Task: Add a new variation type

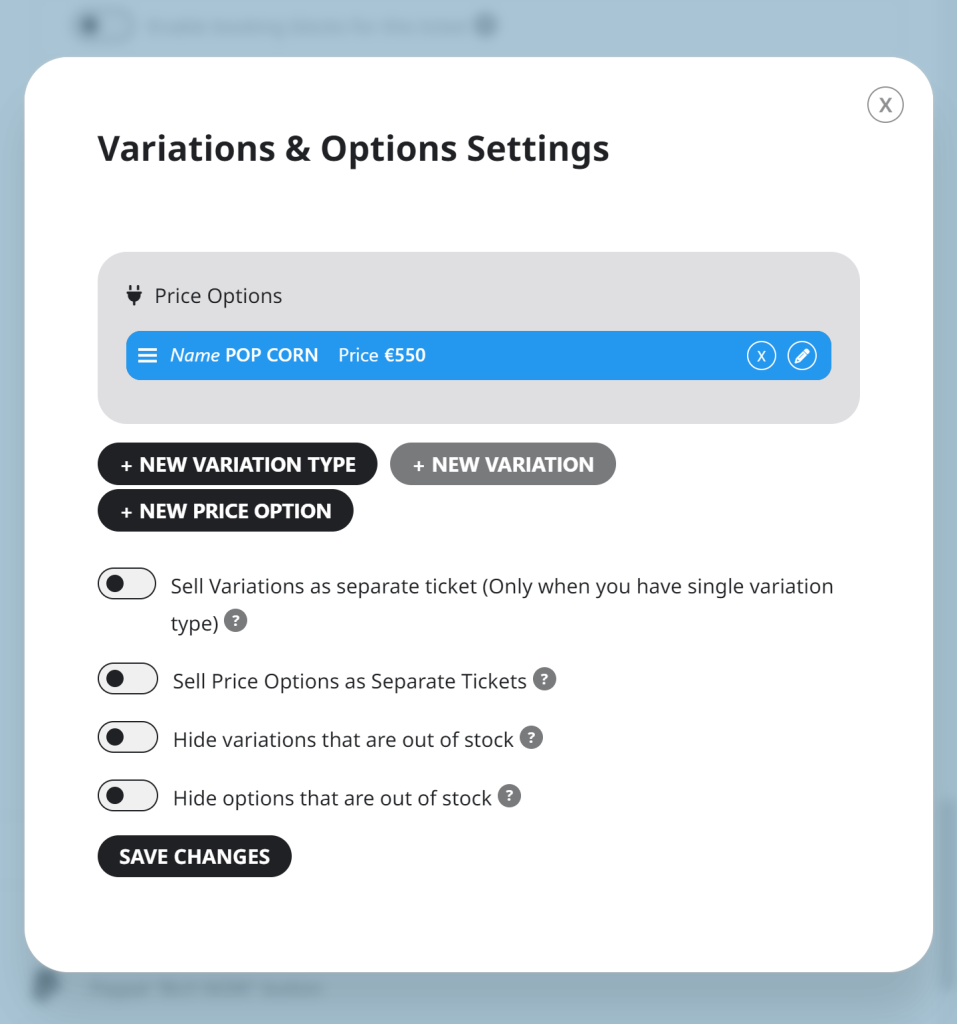Action: 237,464
